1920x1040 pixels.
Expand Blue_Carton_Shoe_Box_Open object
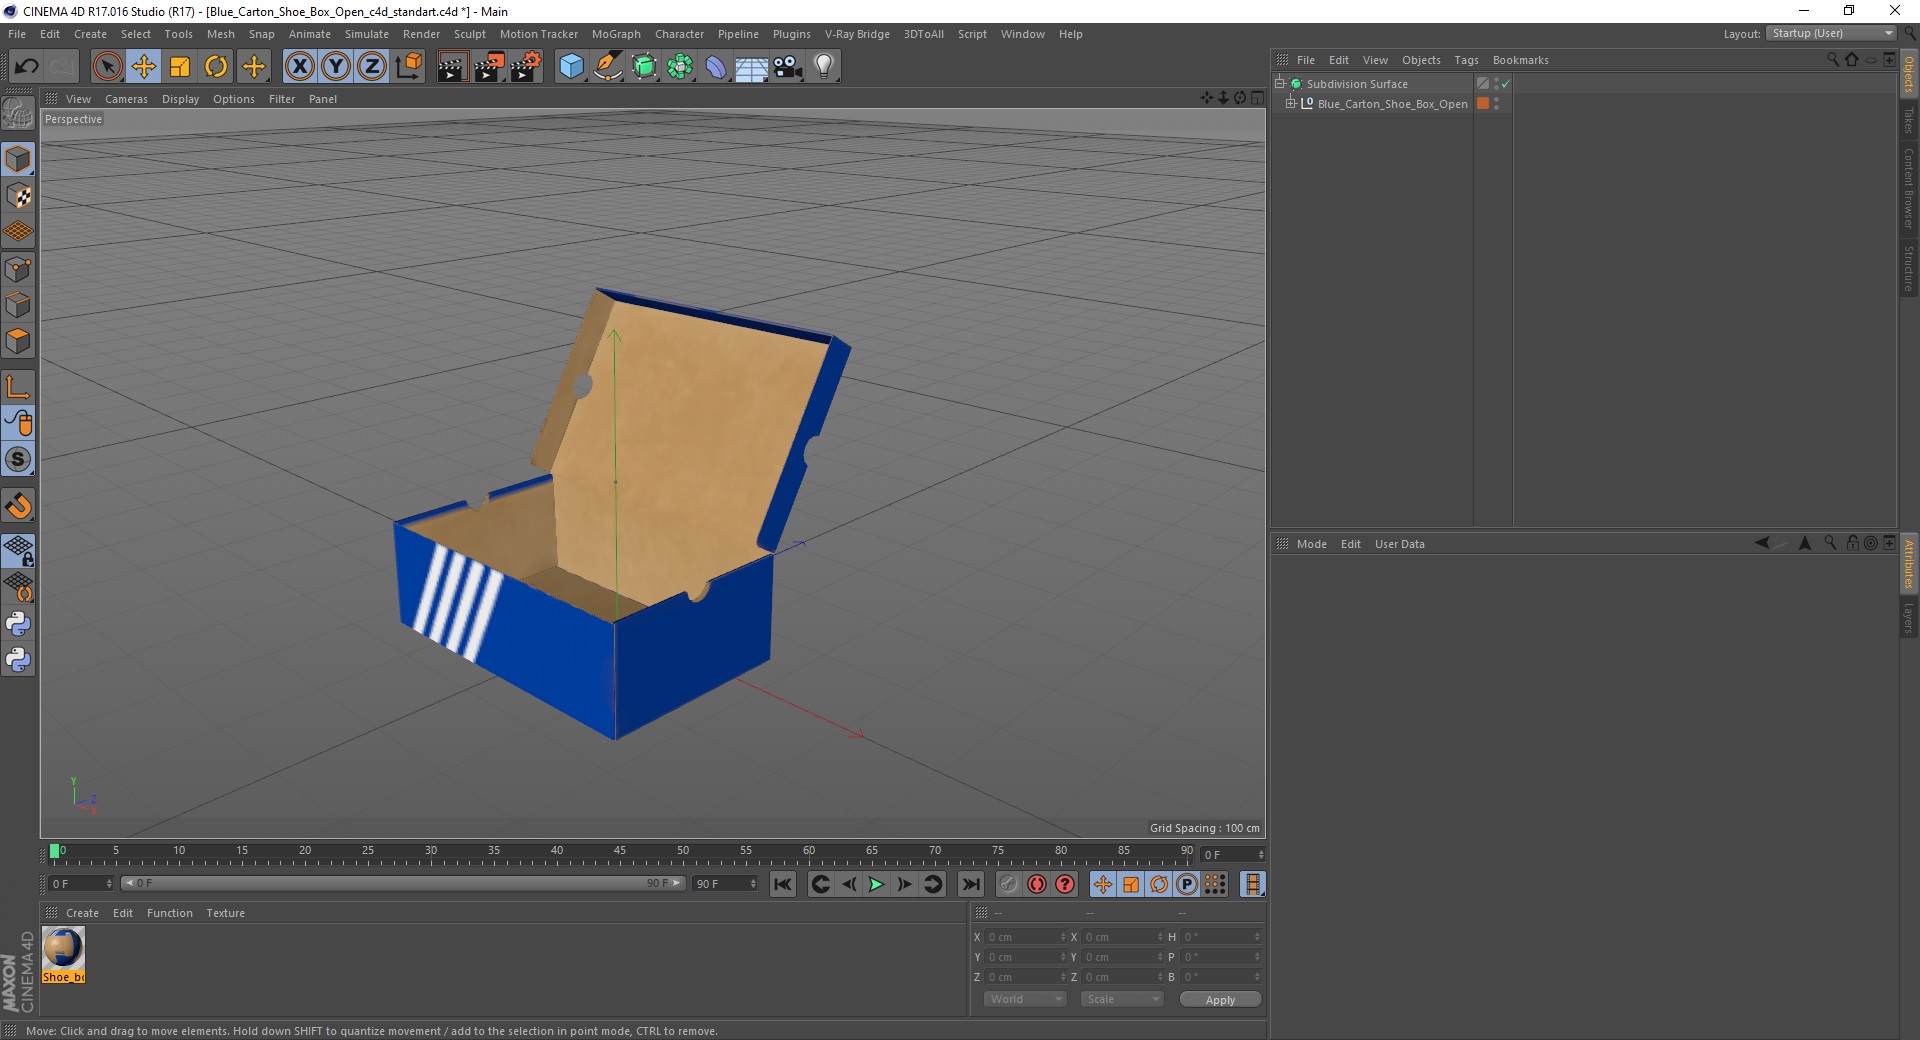[1291, 103]
